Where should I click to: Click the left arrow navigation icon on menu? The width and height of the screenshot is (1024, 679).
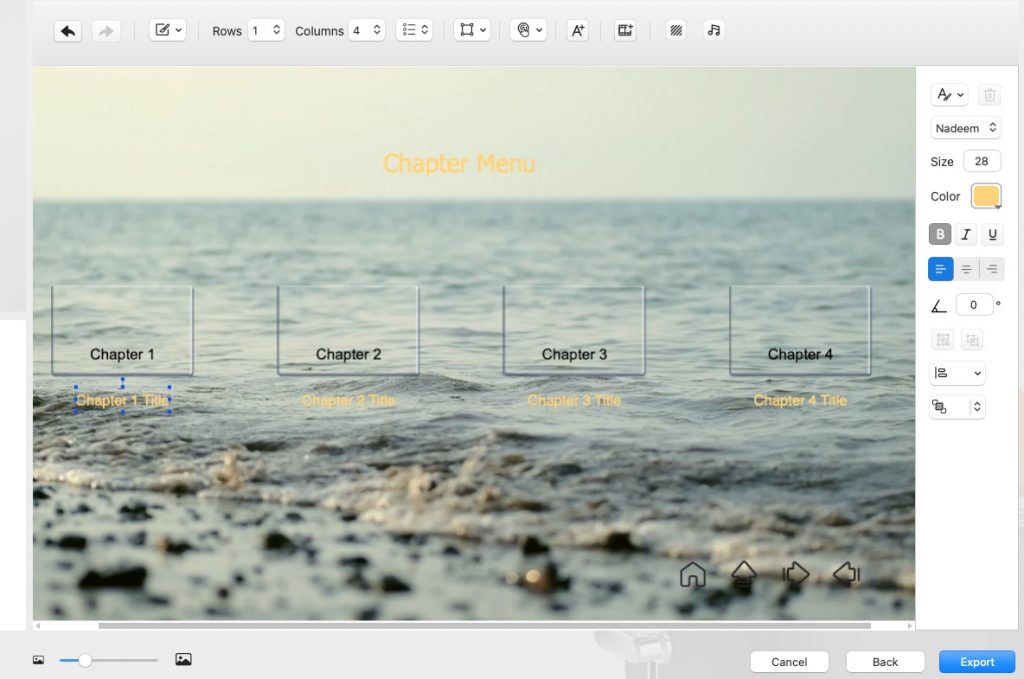846,574
